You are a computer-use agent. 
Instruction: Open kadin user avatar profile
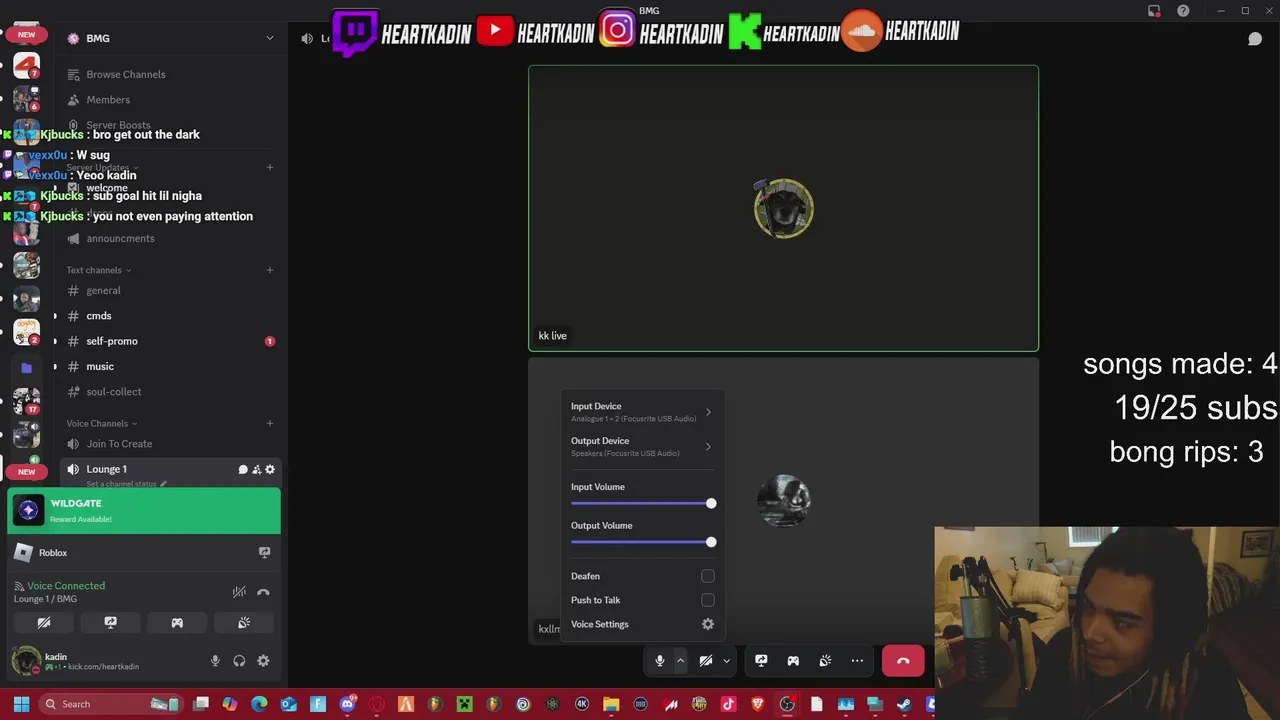pyautogui.click(x=26, y=661)
